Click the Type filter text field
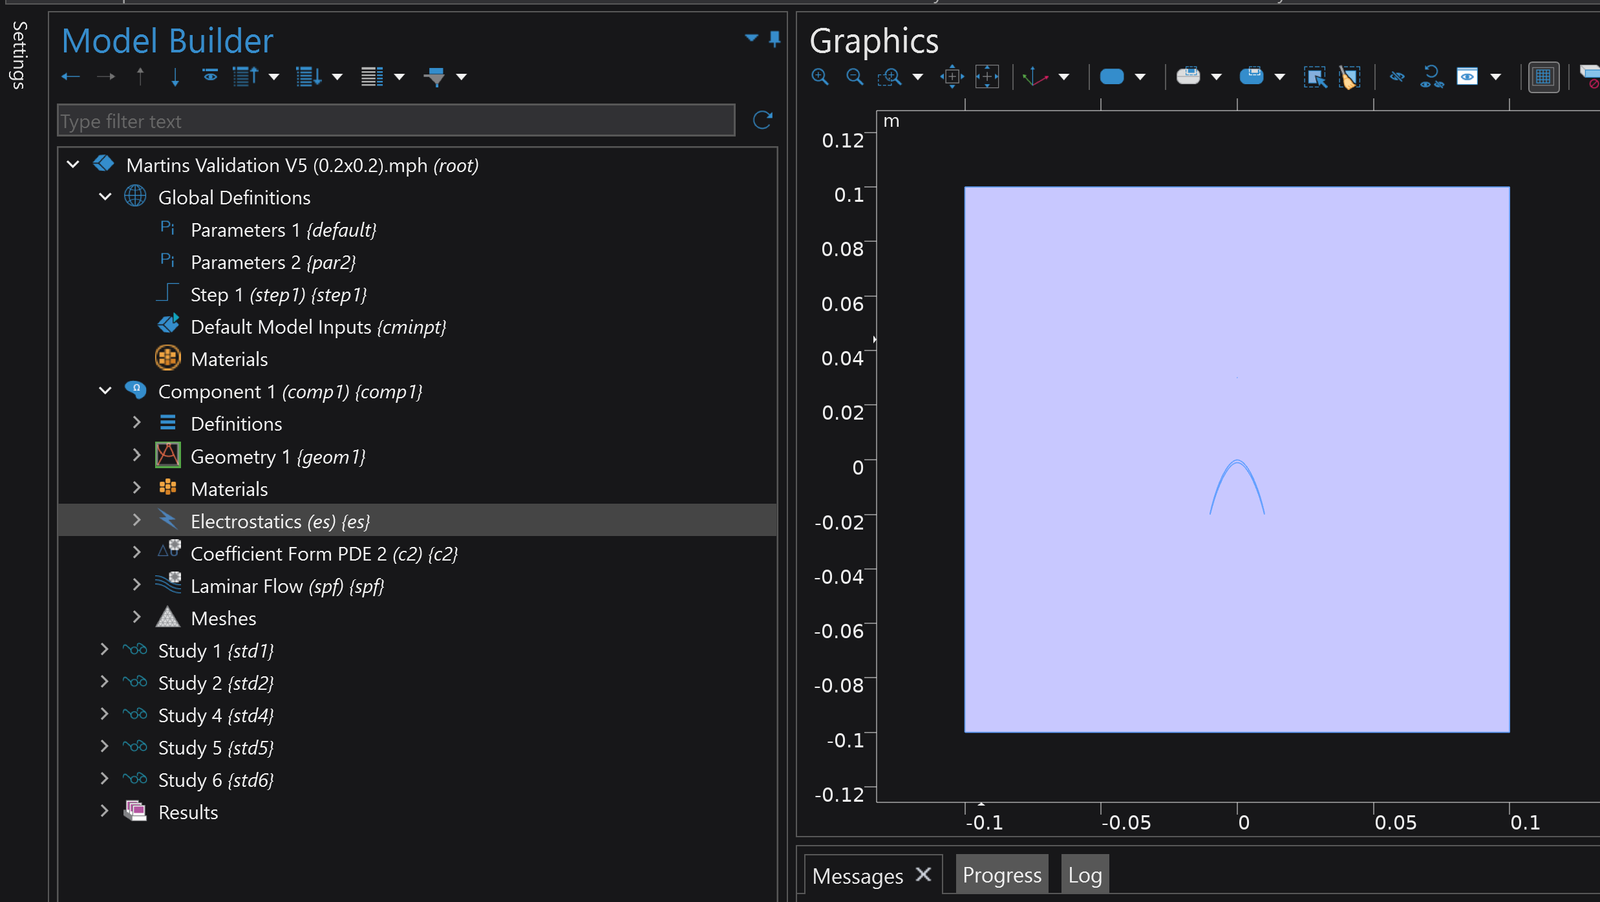1600x902 pixels. (396, 121)
